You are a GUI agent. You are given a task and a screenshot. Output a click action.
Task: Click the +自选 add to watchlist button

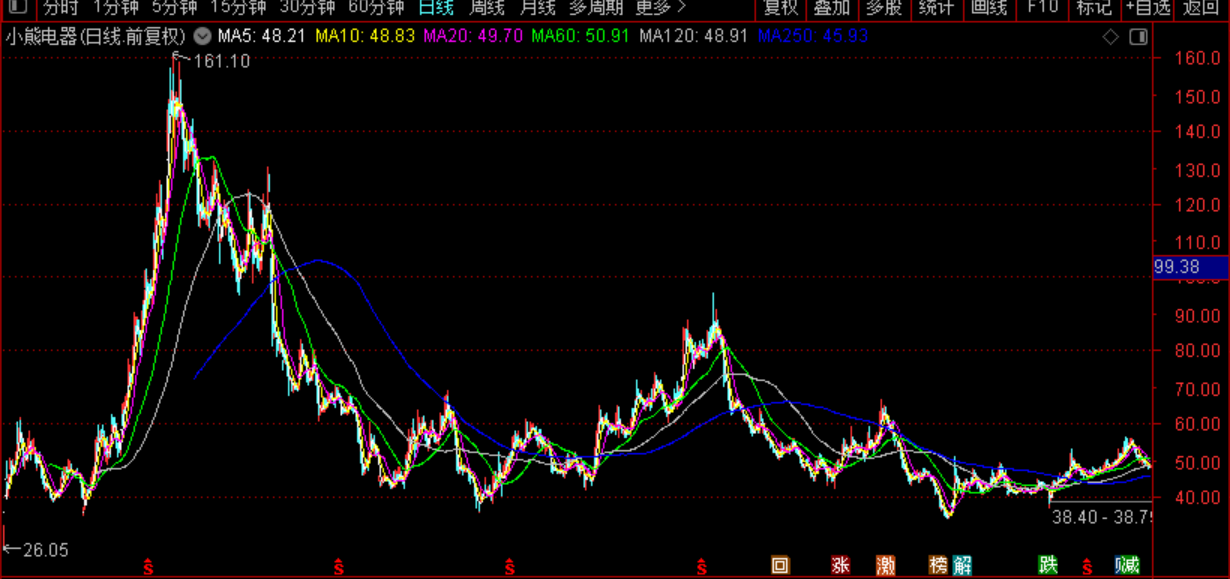(x=1147, y=8)
